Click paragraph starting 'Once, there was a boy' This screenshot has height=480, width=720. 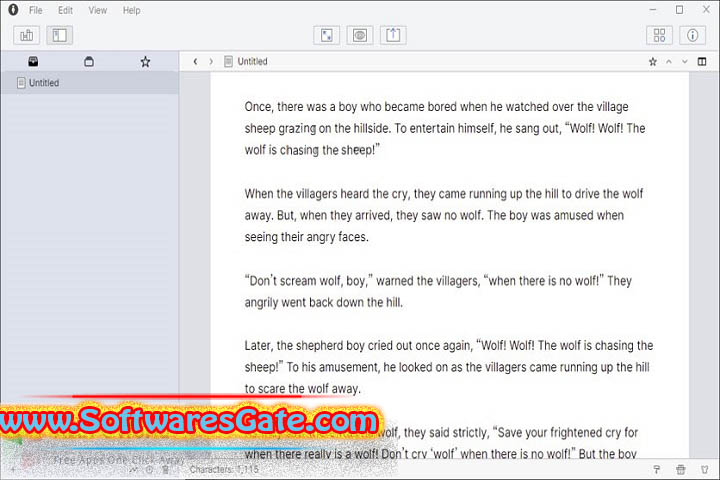445,128
